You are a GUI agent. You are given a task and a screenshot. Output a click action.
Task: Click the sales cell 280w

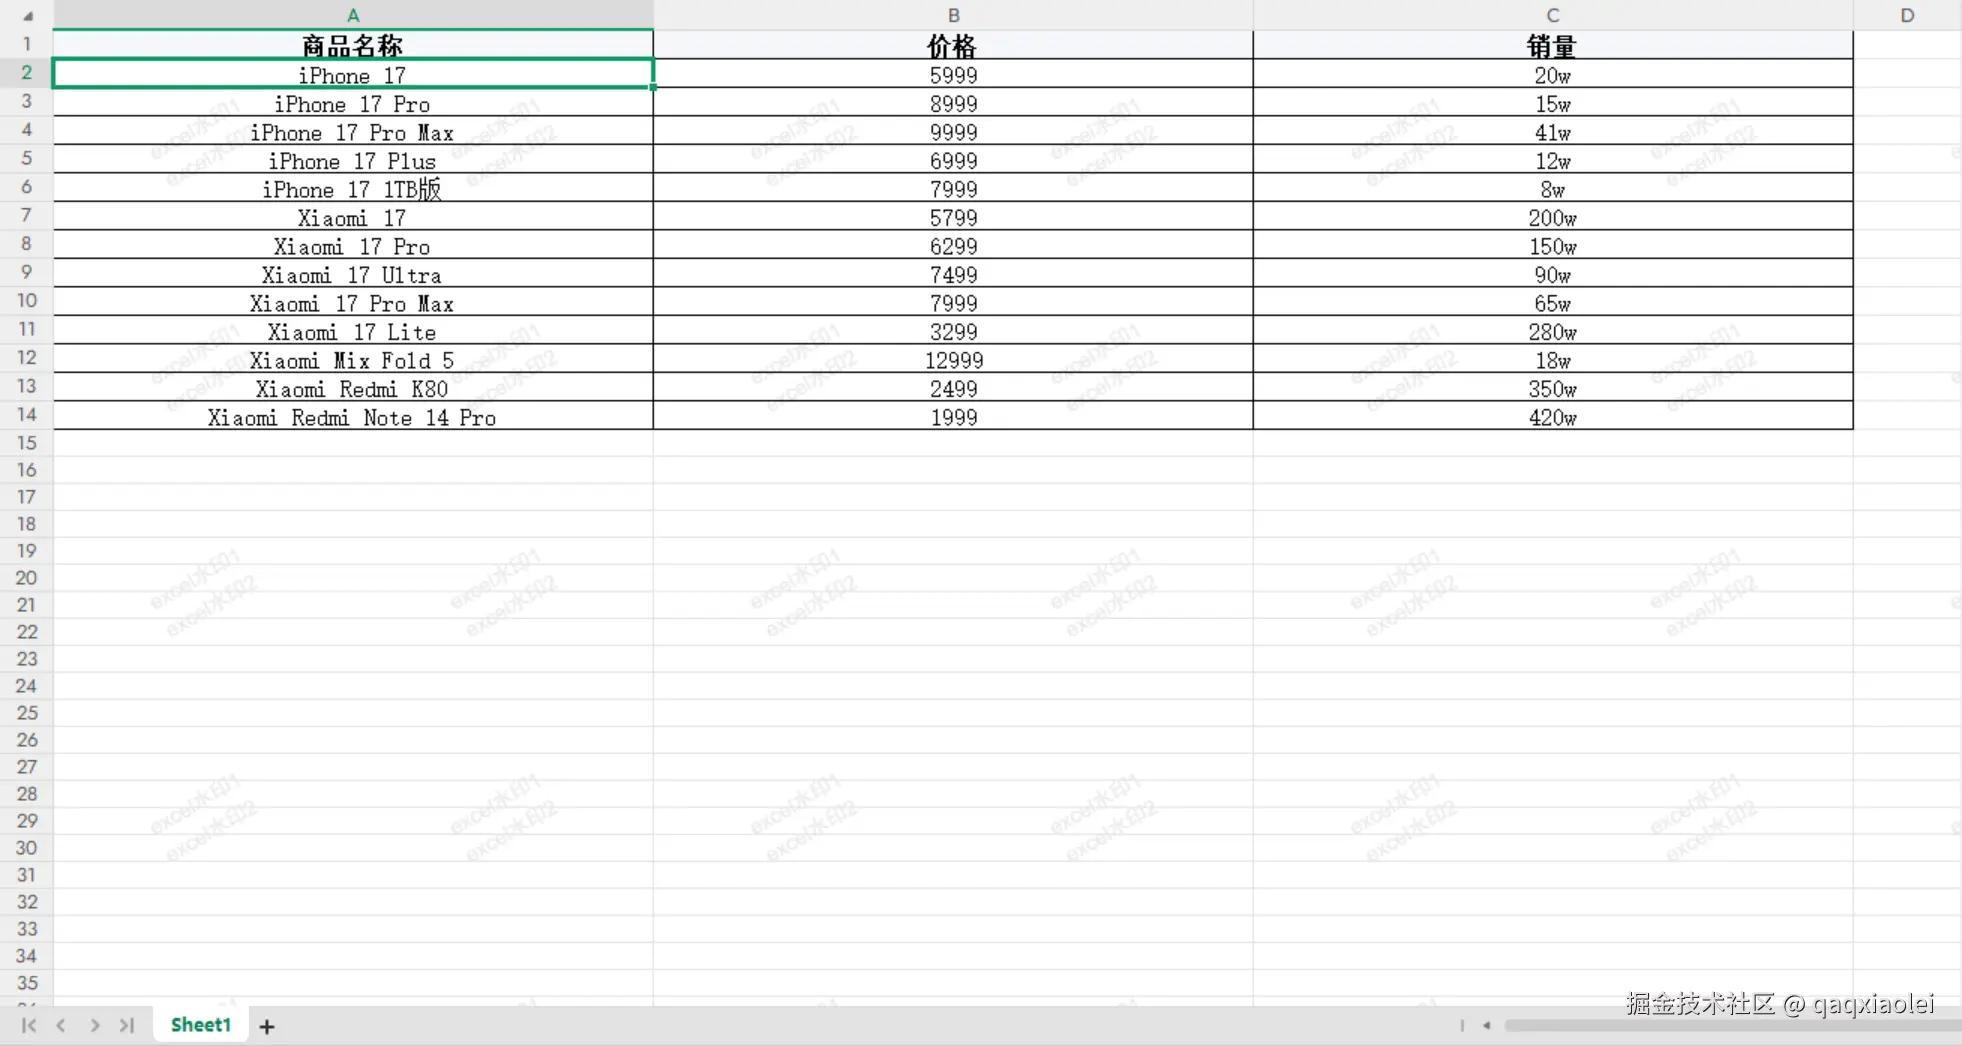[x=1552, y=331]
